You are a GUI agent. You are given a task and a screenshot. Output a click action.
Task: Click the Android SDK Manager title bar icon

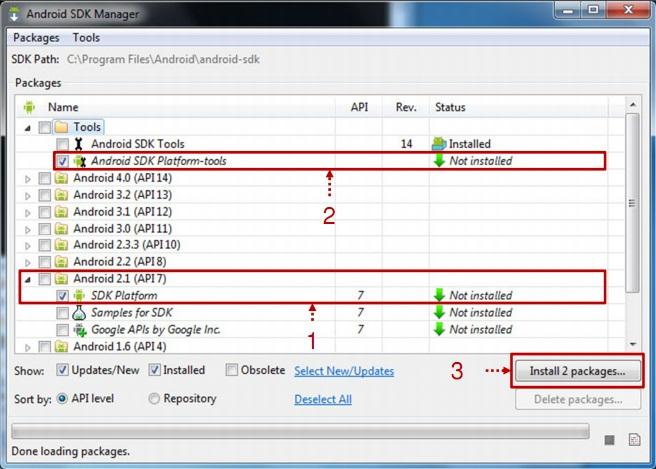point(14,13)
